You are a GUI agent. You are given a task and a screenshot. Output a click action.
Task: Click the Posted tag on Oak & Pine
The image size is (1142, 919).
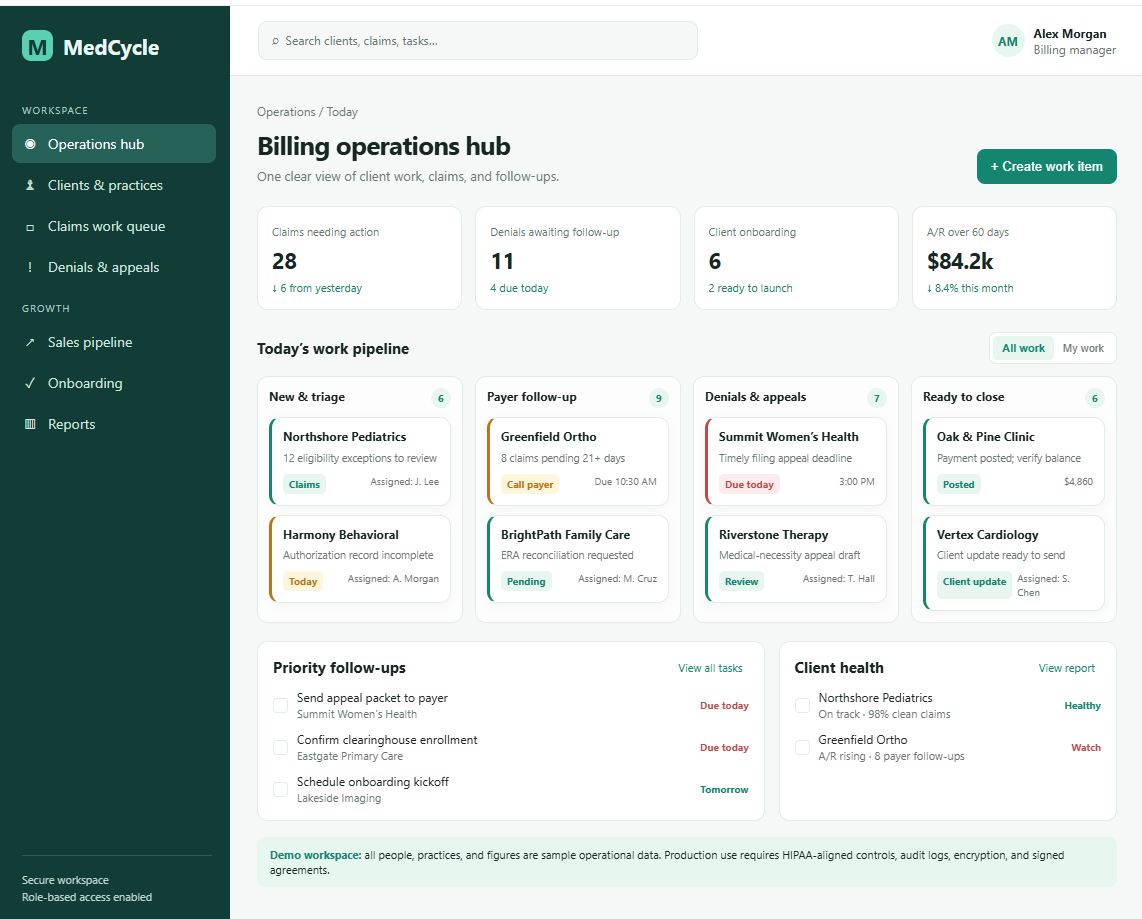[x=958, y=484]
